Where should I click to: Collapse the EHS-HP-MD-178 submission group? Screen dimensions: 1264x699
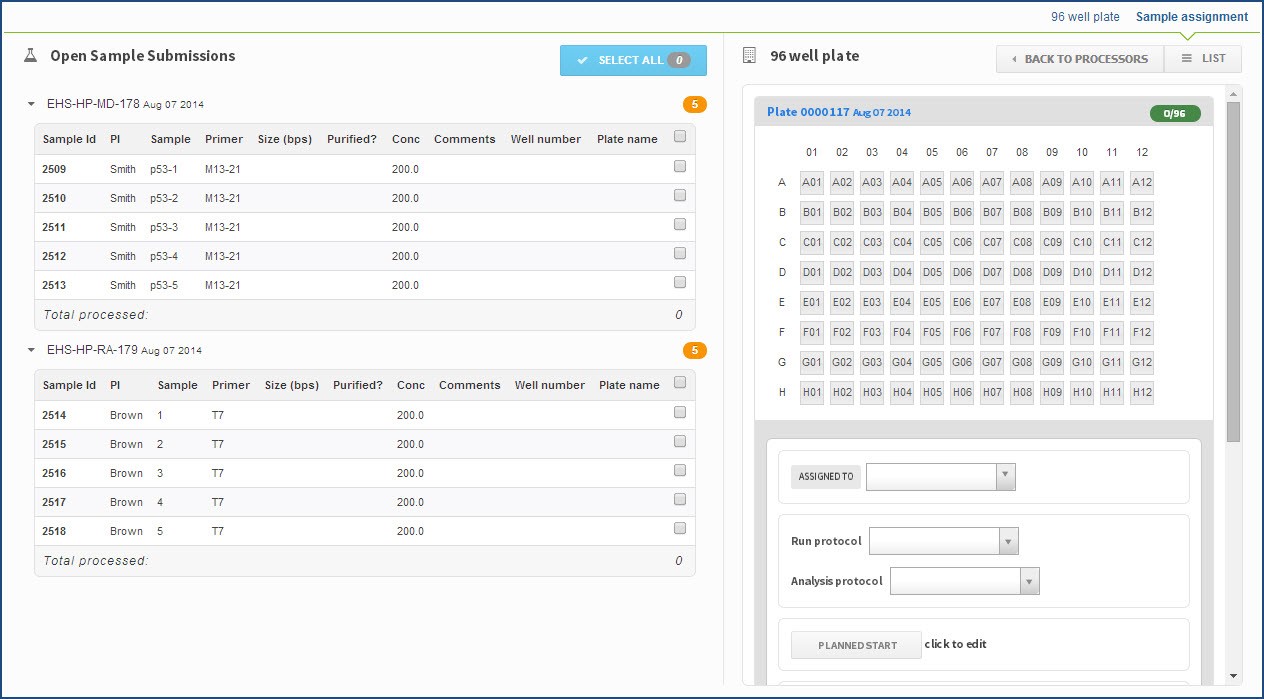coord(31,104)
